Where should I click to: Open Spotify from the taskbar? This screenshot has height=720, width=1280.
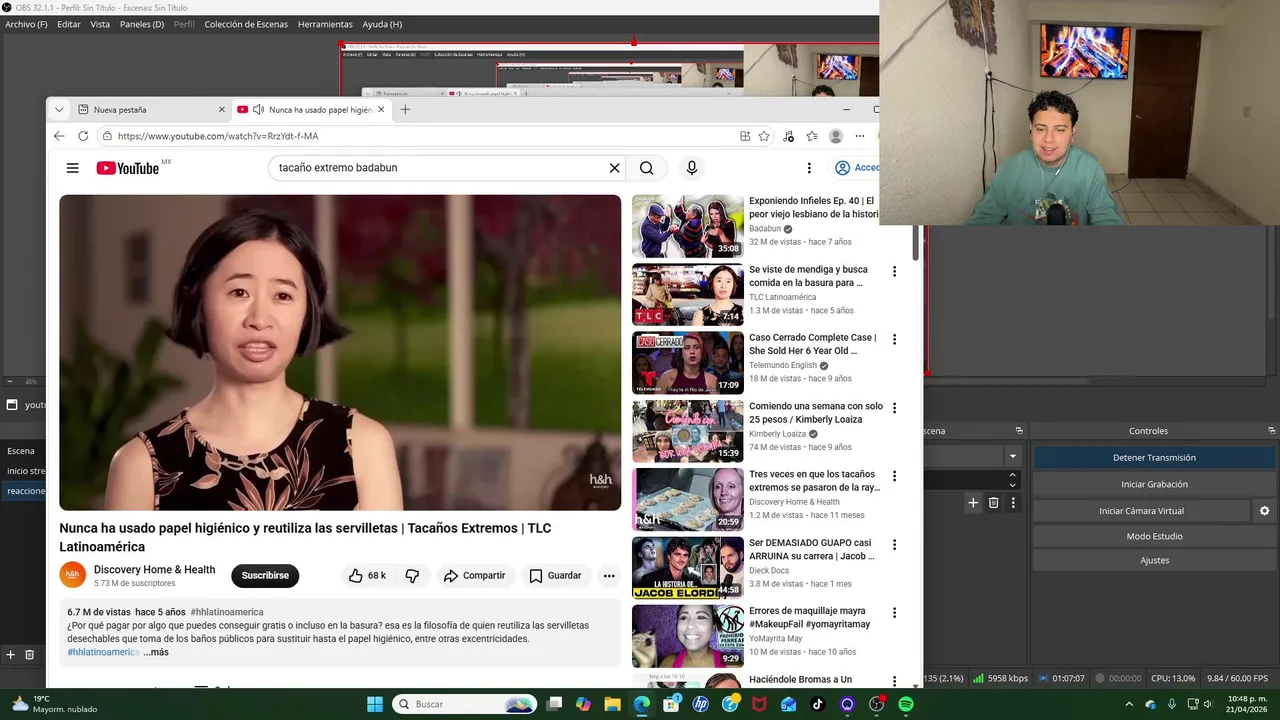(905, 704)
